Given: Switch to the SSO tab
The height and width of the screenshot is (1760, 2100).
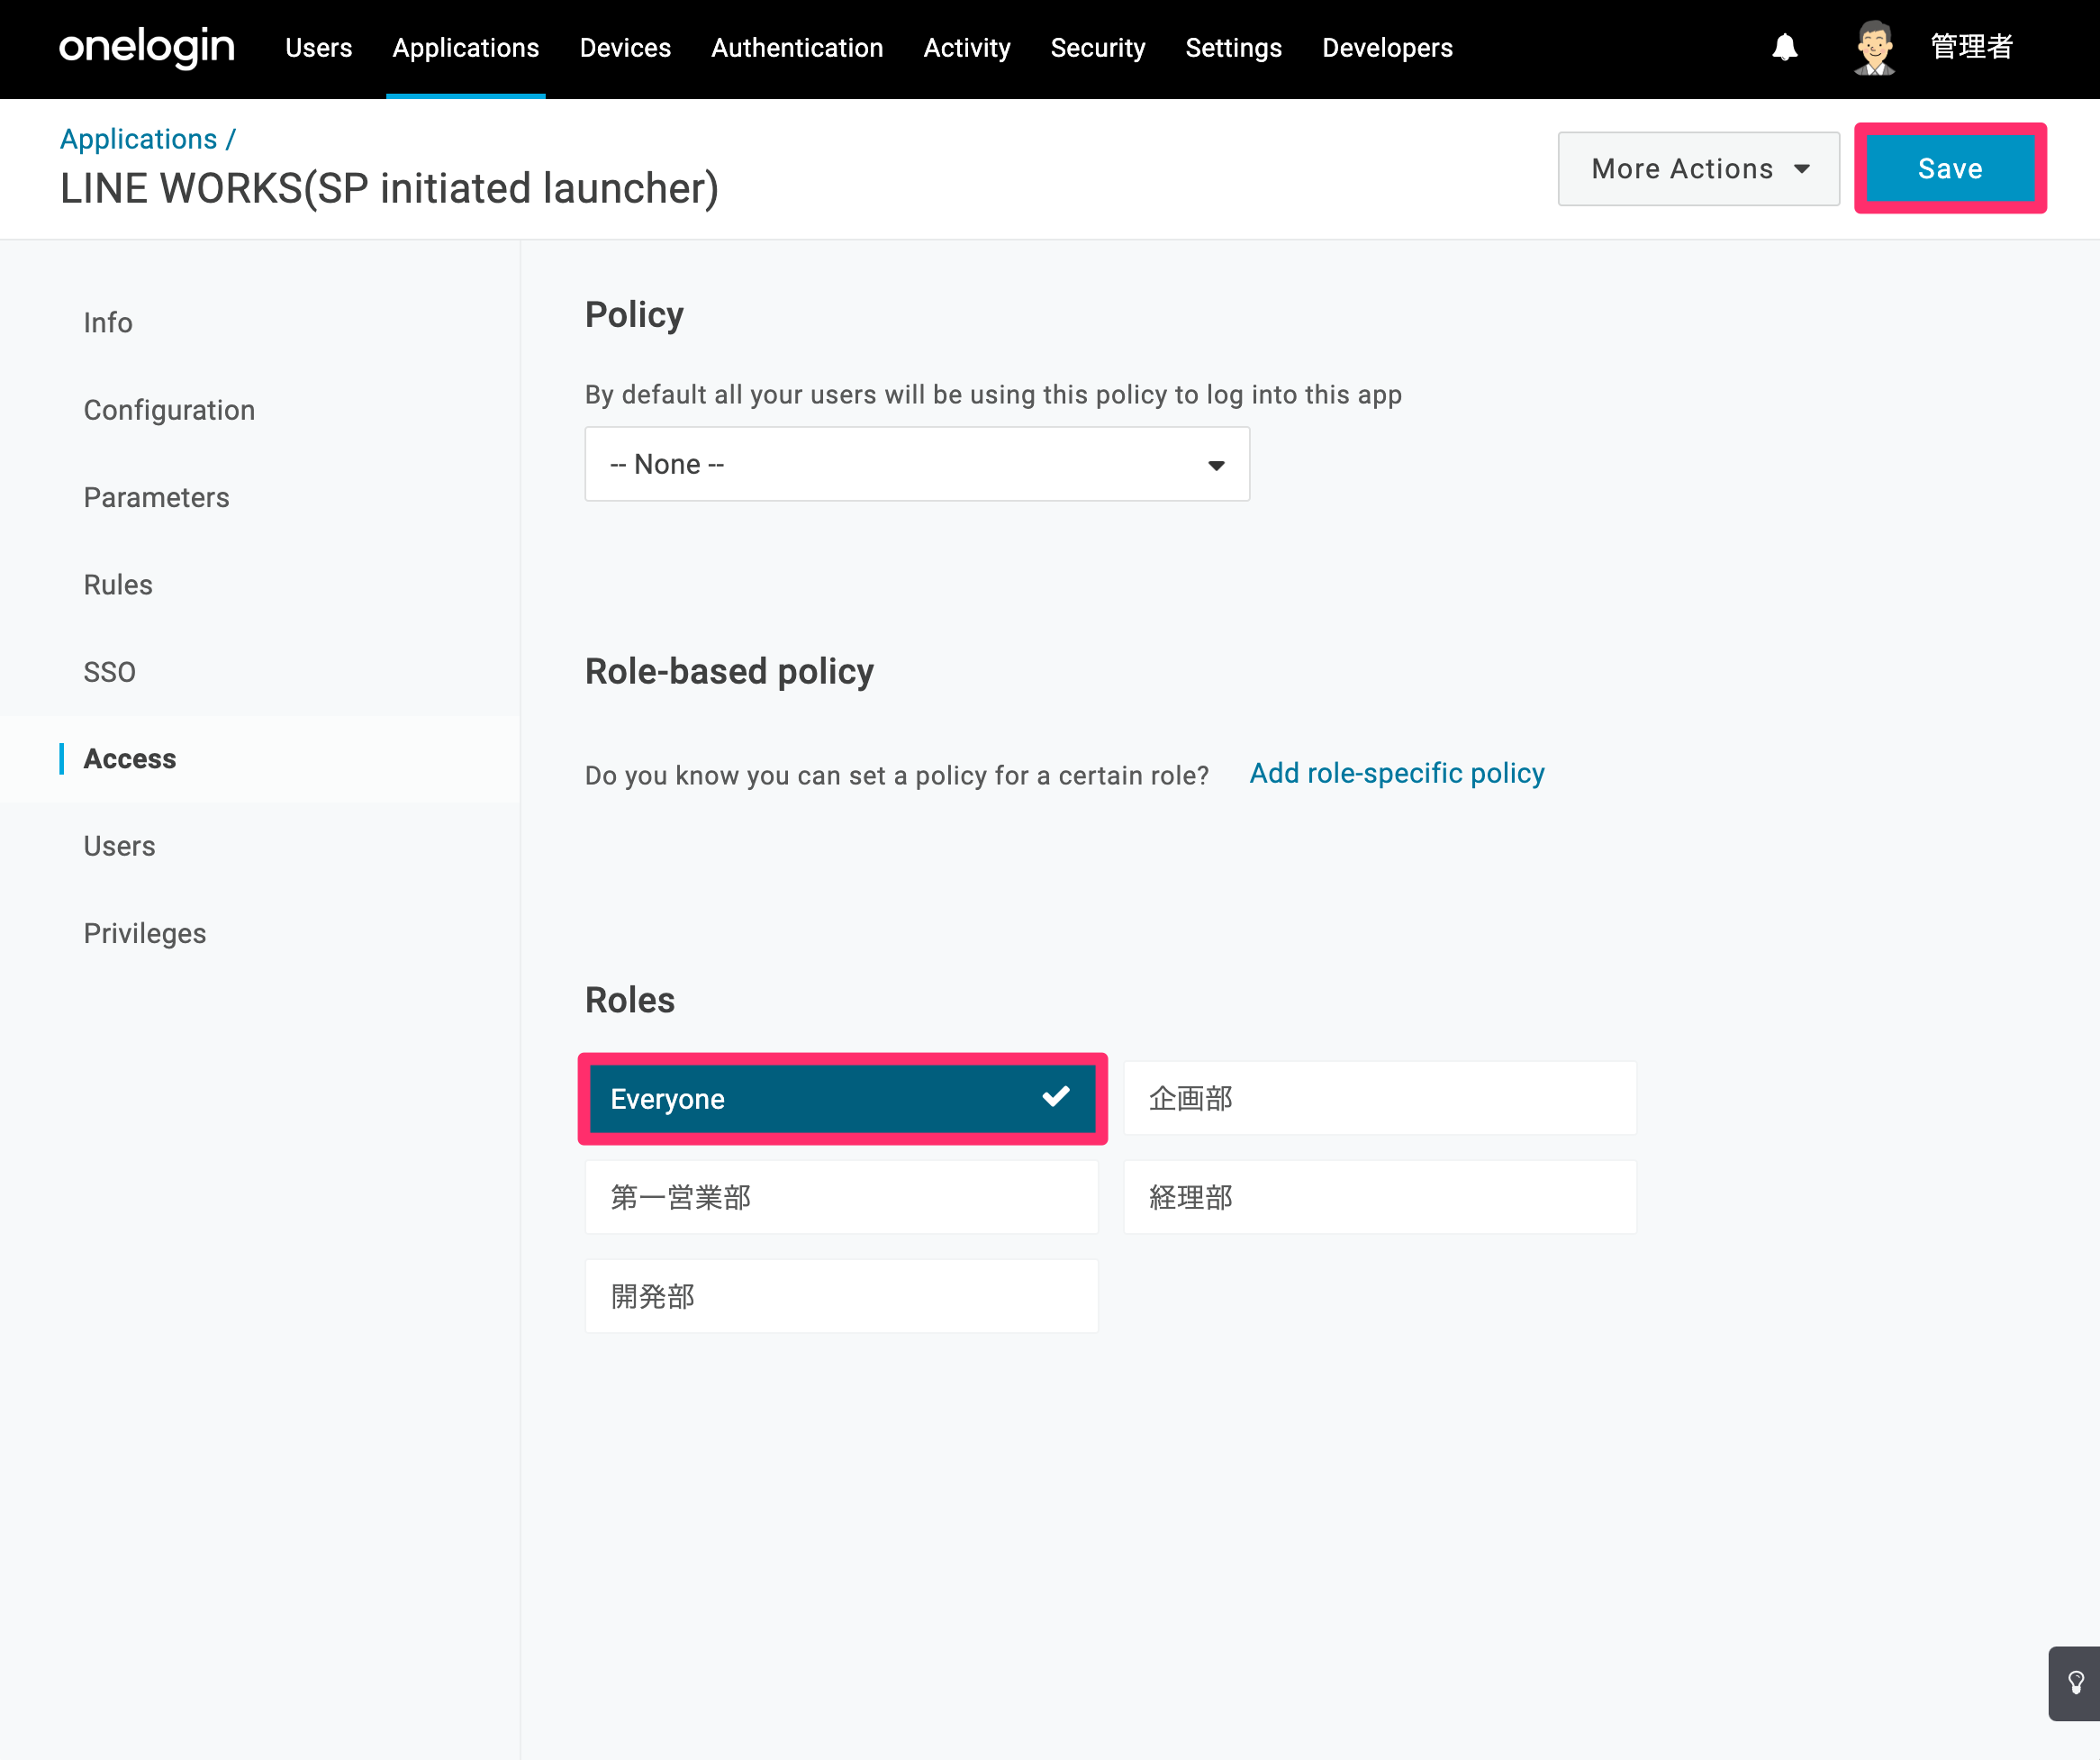Looking at the screenshot, I should (109, 672).
